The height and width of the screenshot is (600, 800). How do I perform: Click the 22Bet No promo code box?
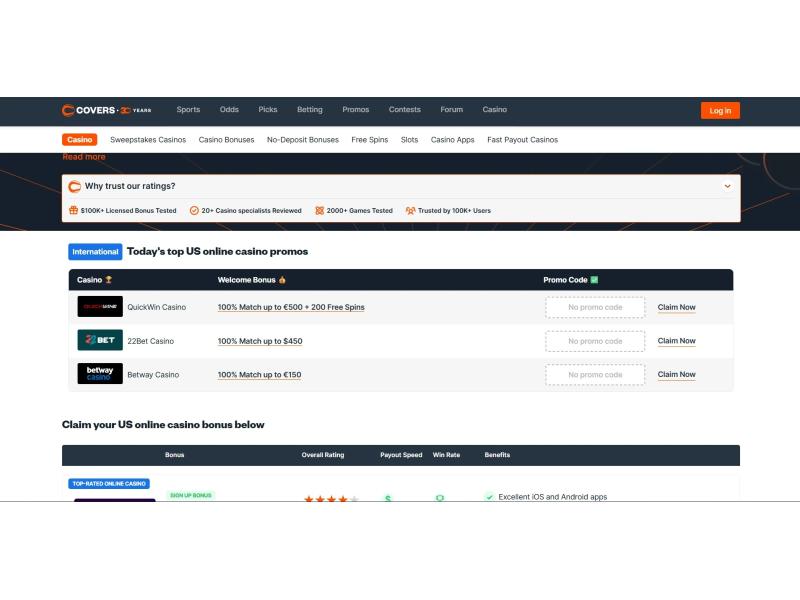pyautogui.click(x=595, y=341)
